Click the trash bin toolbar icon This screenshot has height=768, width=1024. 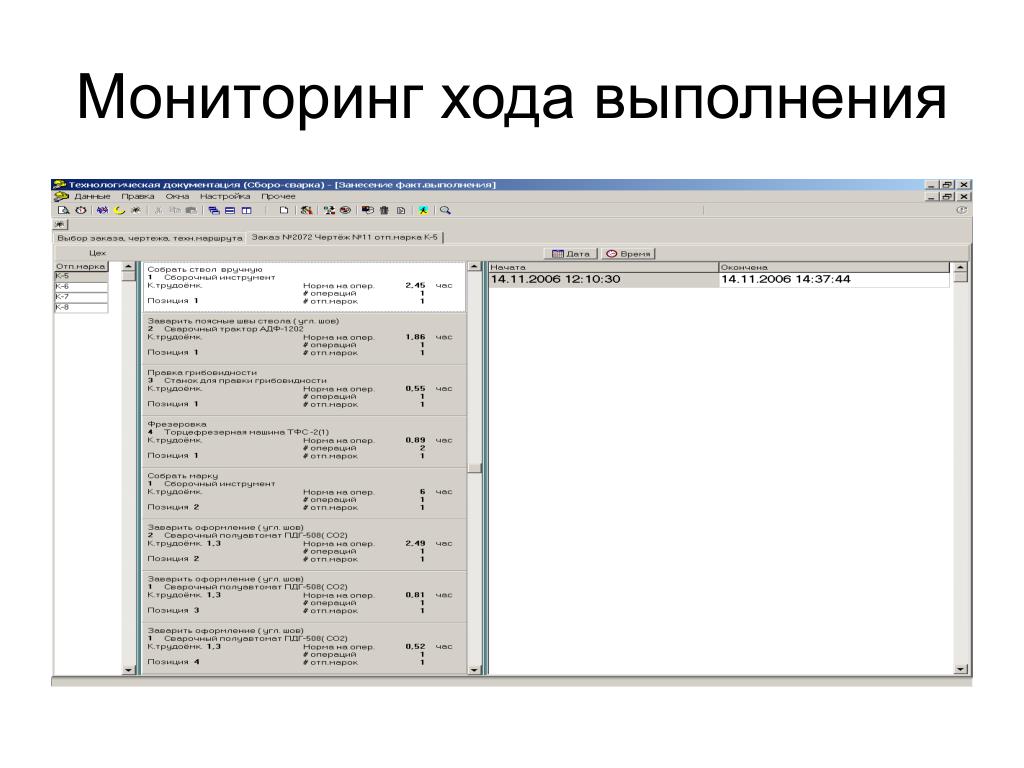(x=384, y=210)
